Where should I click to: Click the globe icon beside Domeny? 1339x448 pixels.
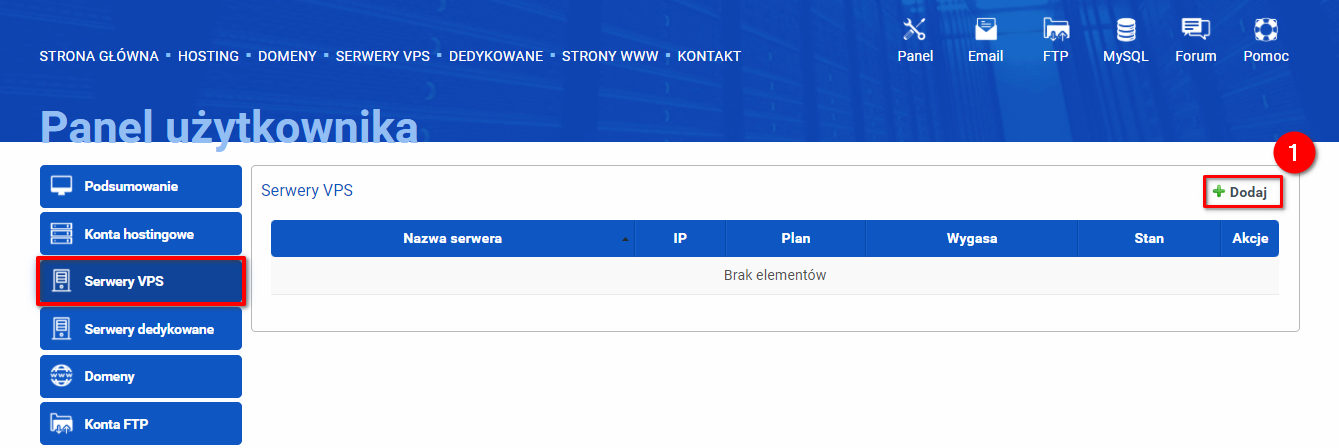point(62,376)
